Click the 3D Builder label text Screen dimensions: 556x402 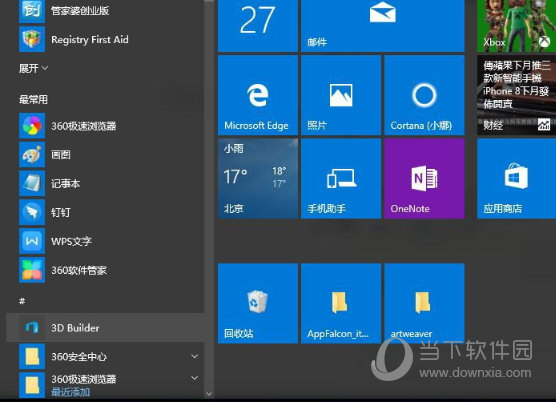[75, 328]
